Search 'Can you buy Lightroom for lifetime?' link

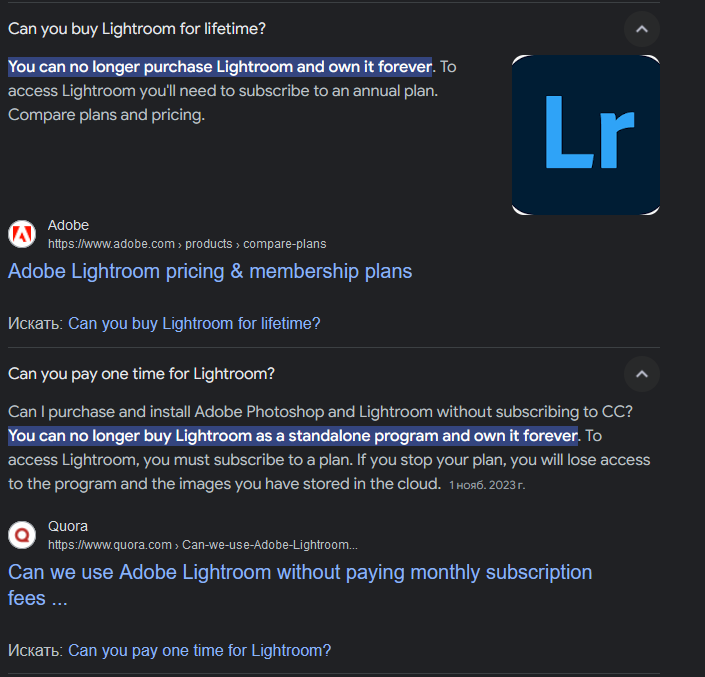click(194, 324)
